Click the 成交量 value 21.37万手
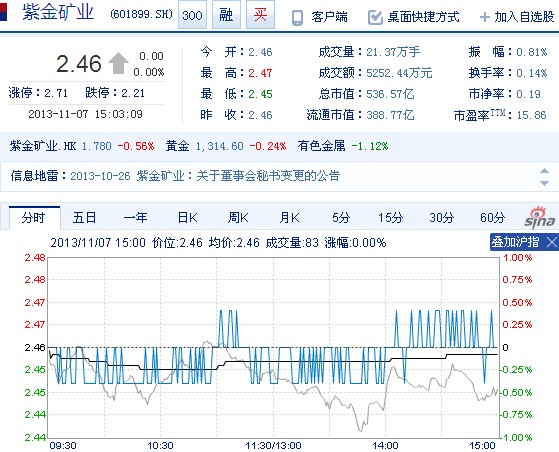The width and height of the screenshot is (559, 452). 393,52
